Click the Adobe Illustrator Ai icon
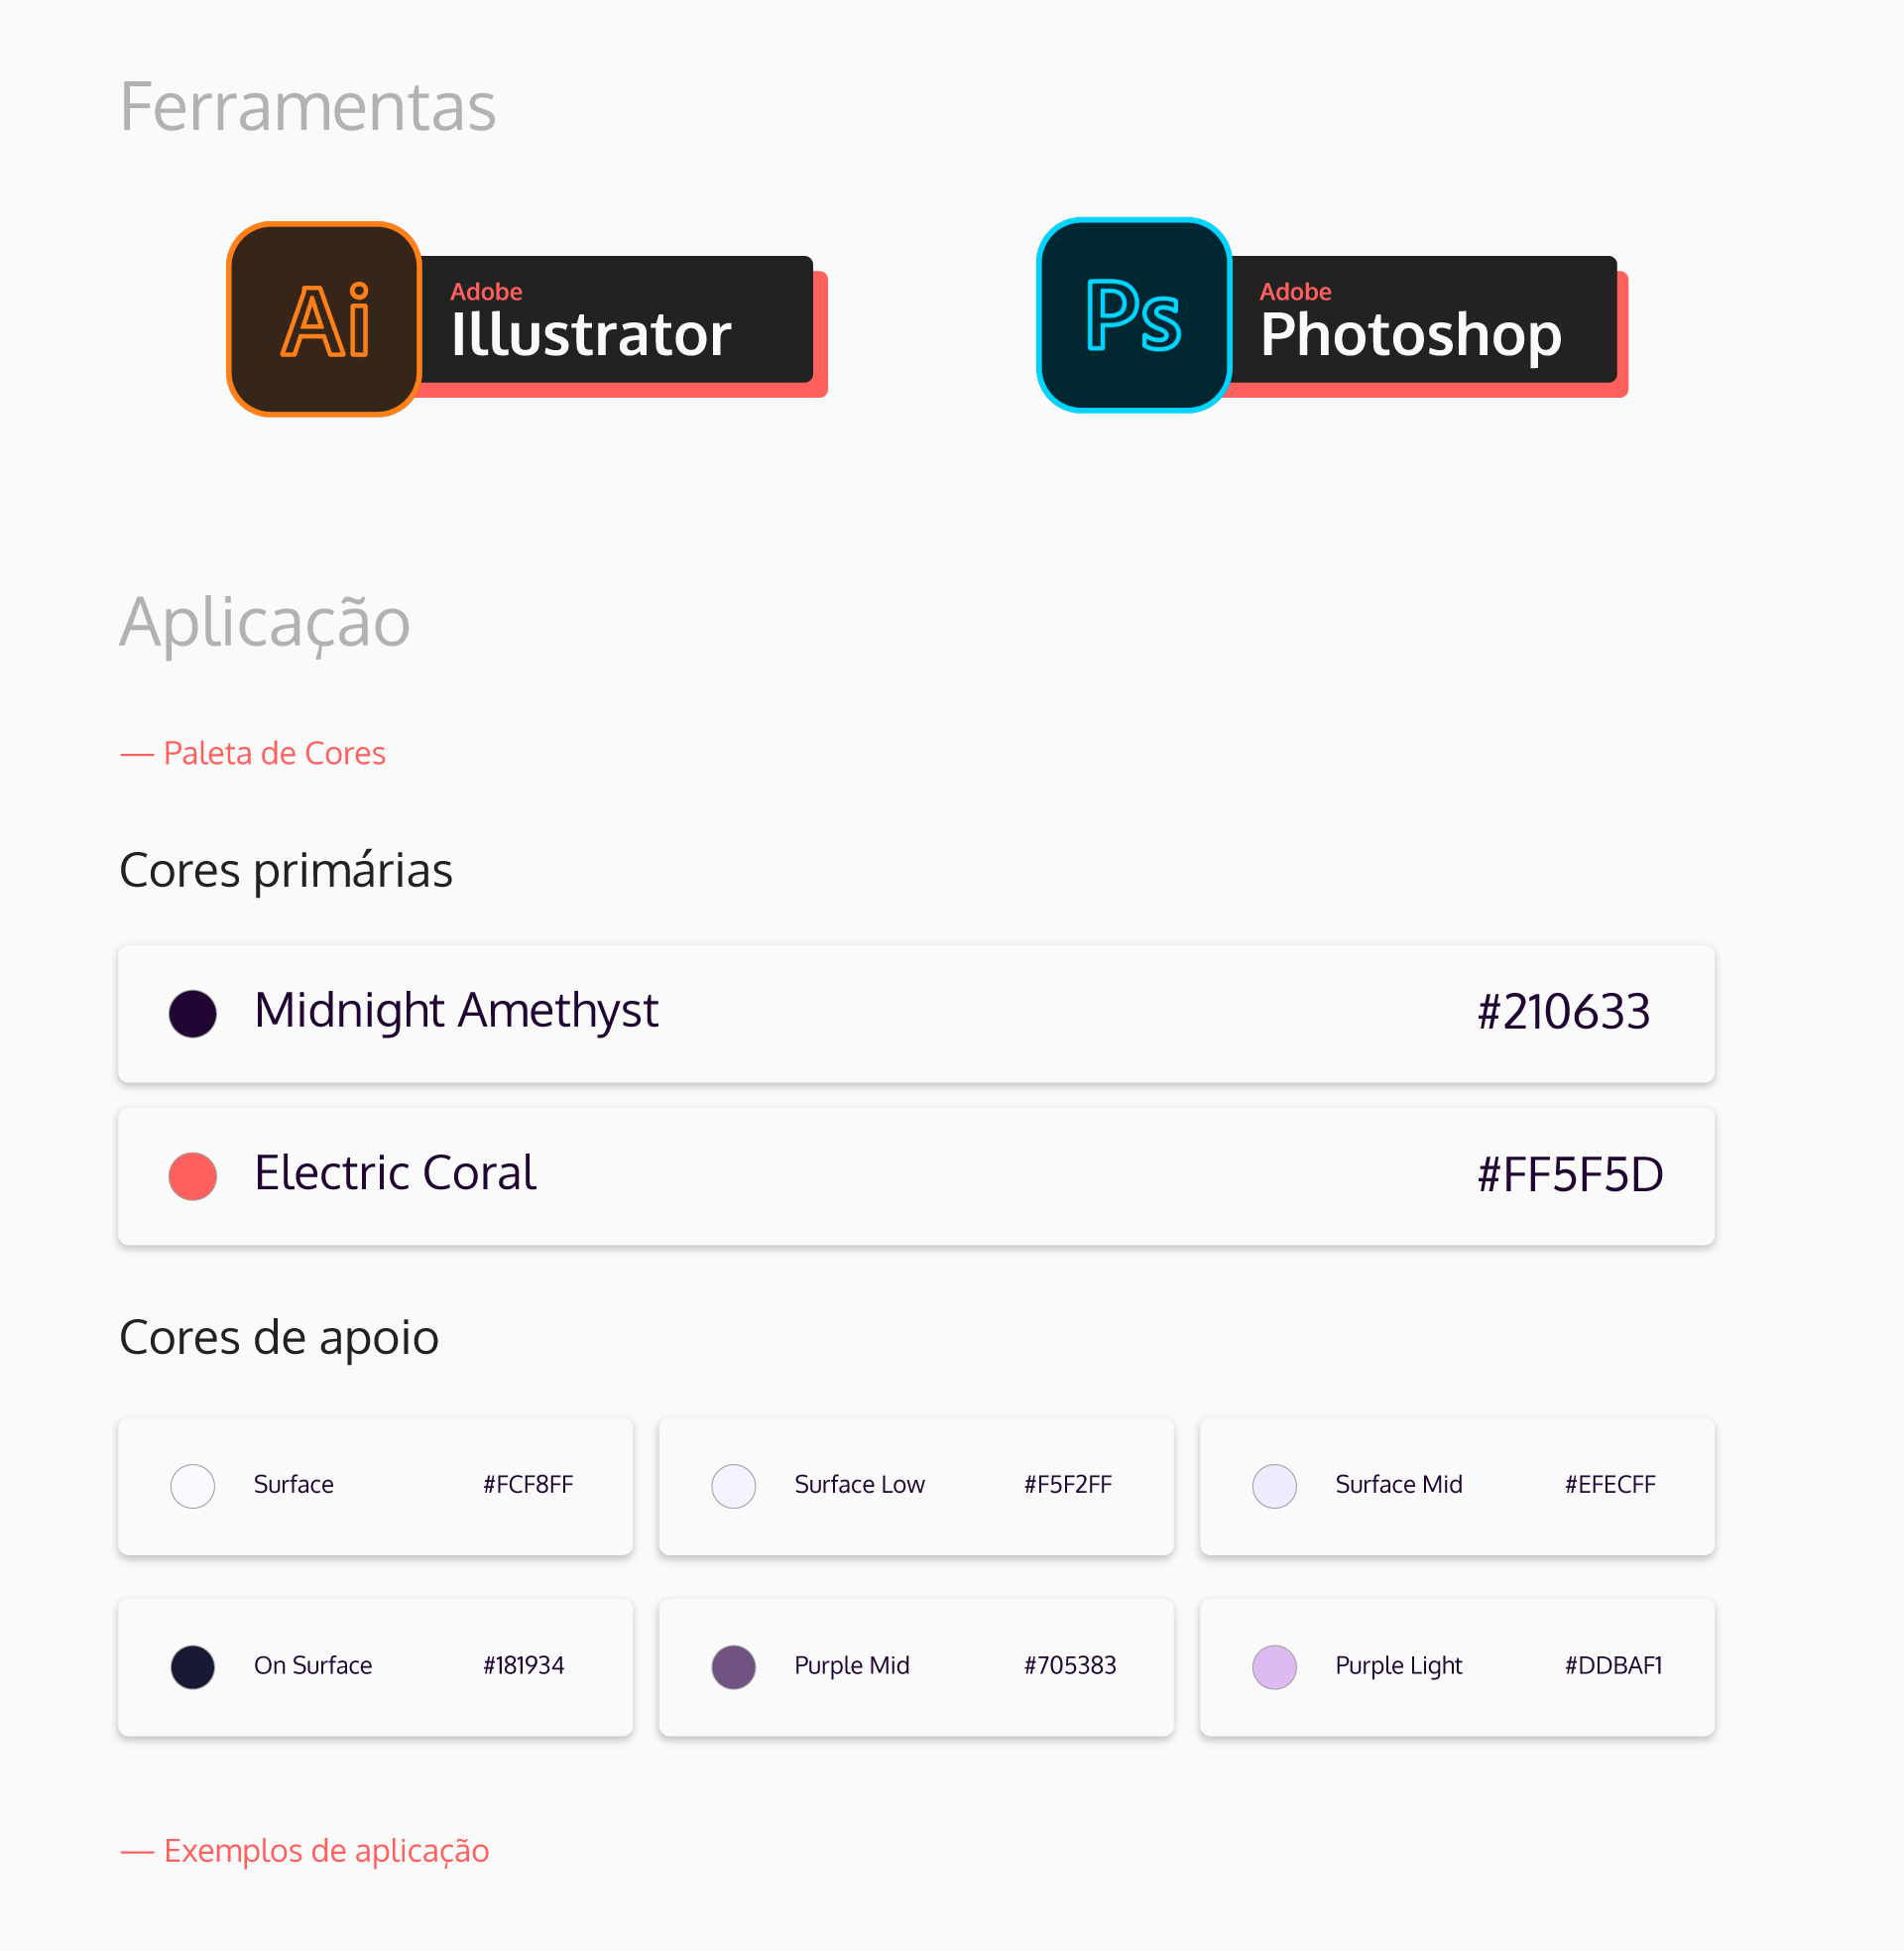 [x=324, y=319]
